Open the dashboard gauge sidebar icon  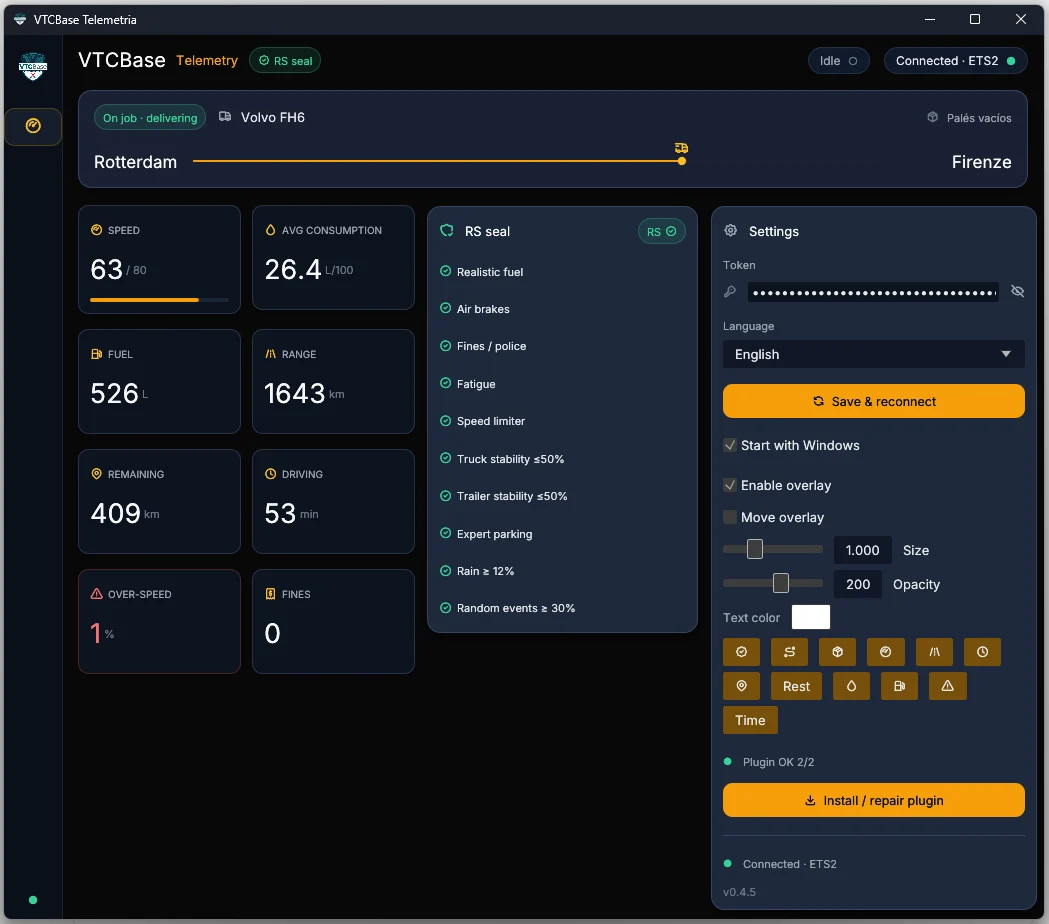point(33,126)
